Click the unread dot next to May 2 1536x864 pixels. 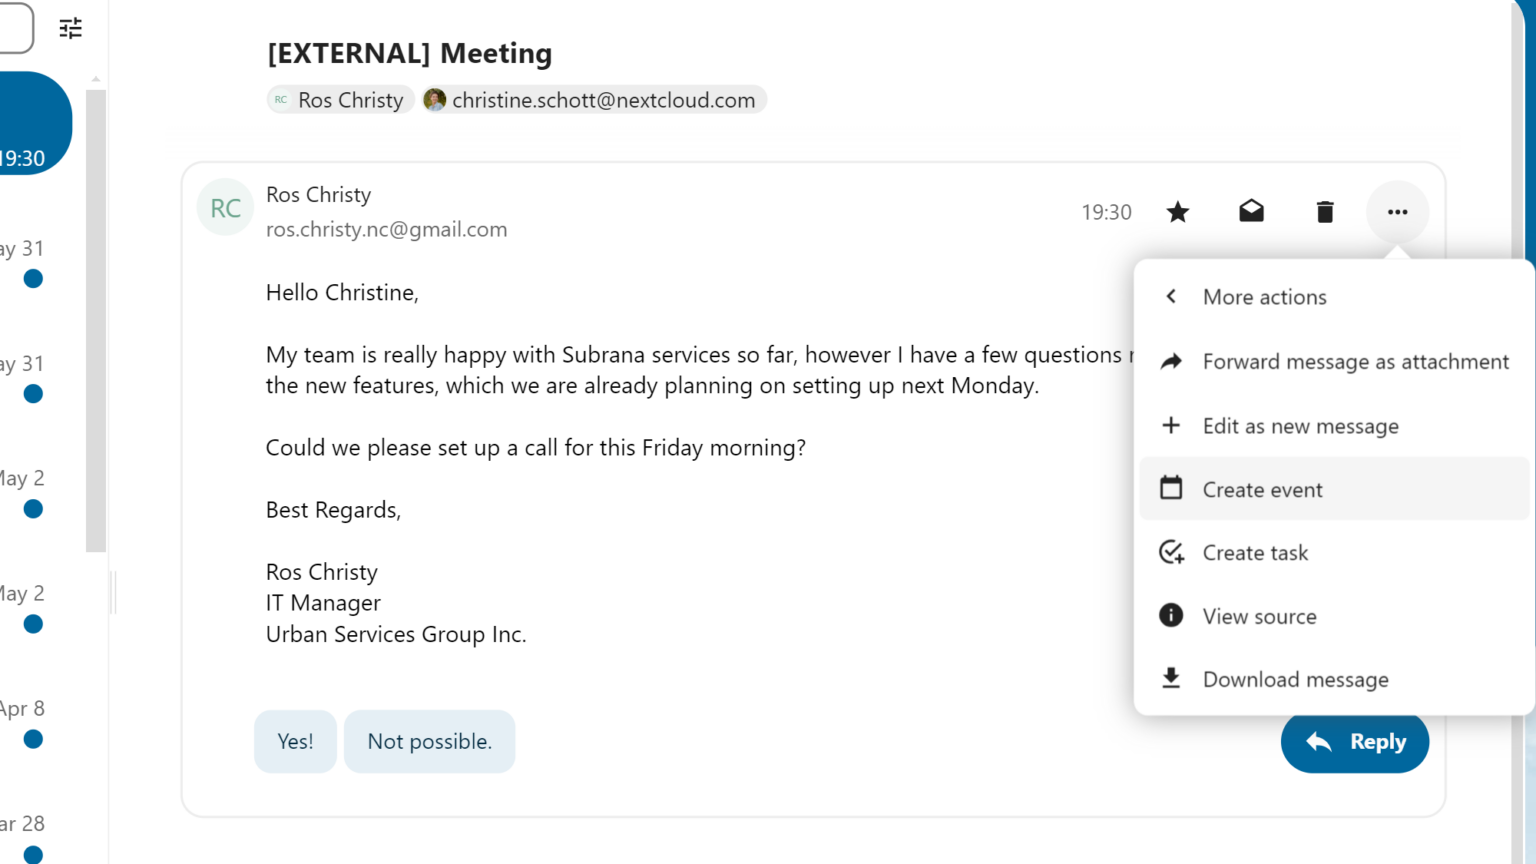tap(33, 509)
